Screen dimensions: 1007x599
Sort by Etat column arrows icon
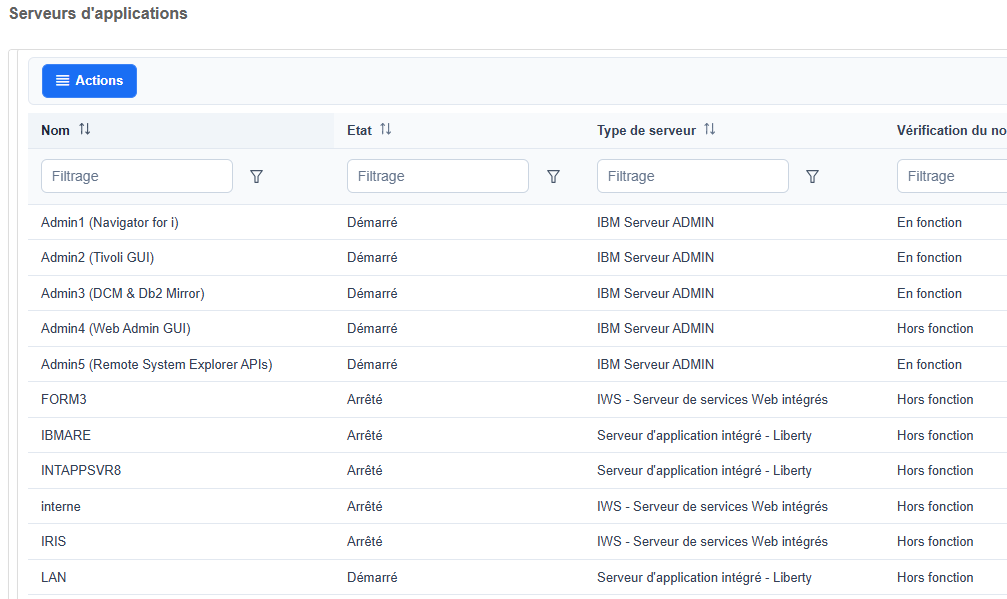385,129
